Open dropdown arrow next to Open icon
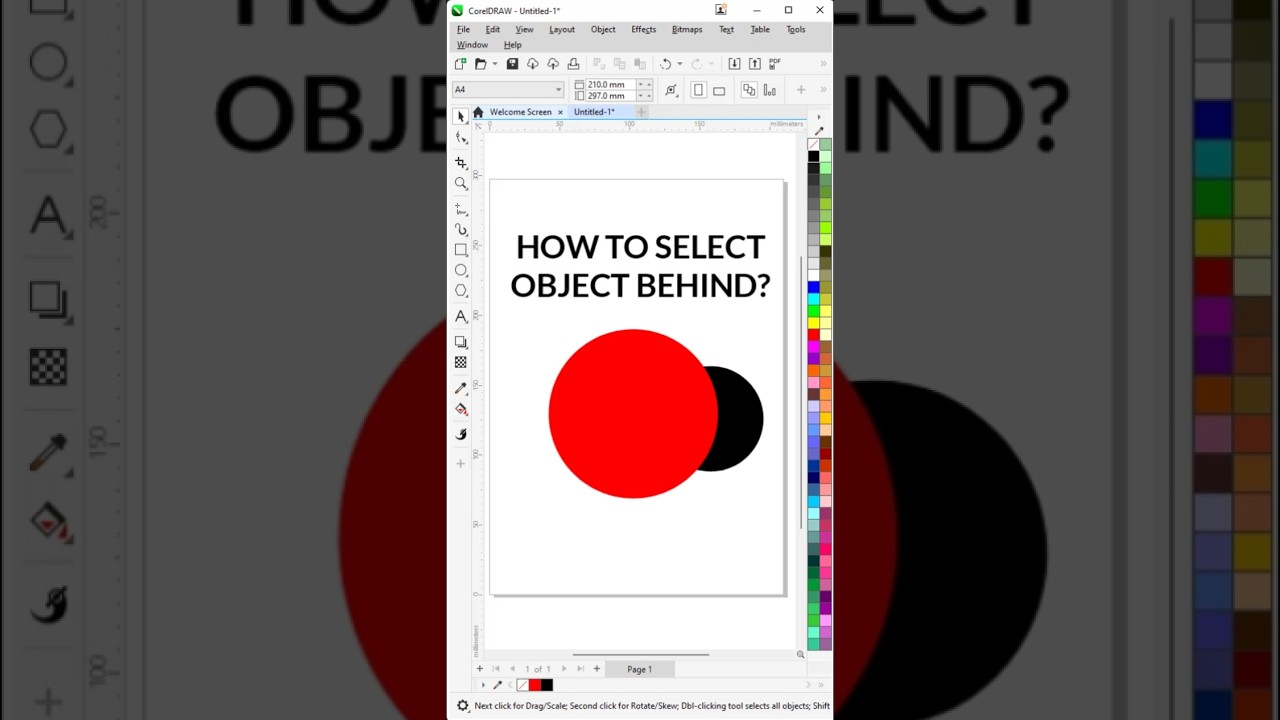Viewport: 1280px width, 720px height. pos(494,64)
